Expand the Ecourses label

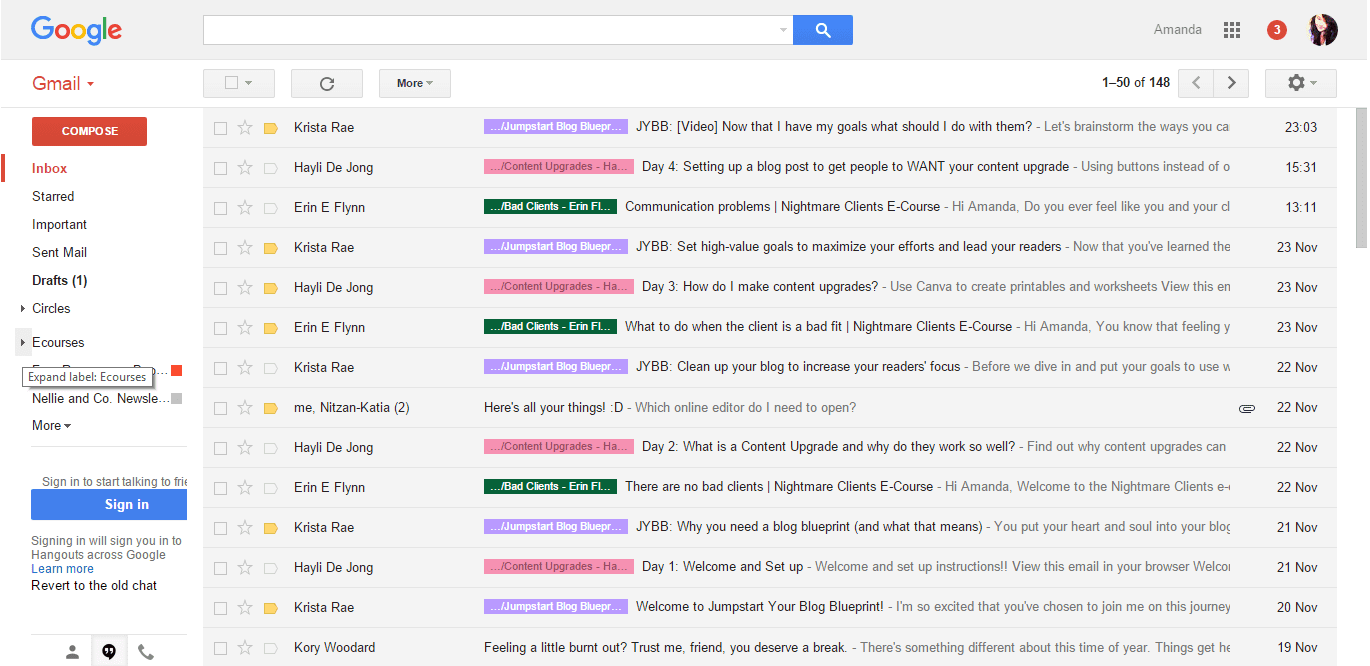click(23, 343)
